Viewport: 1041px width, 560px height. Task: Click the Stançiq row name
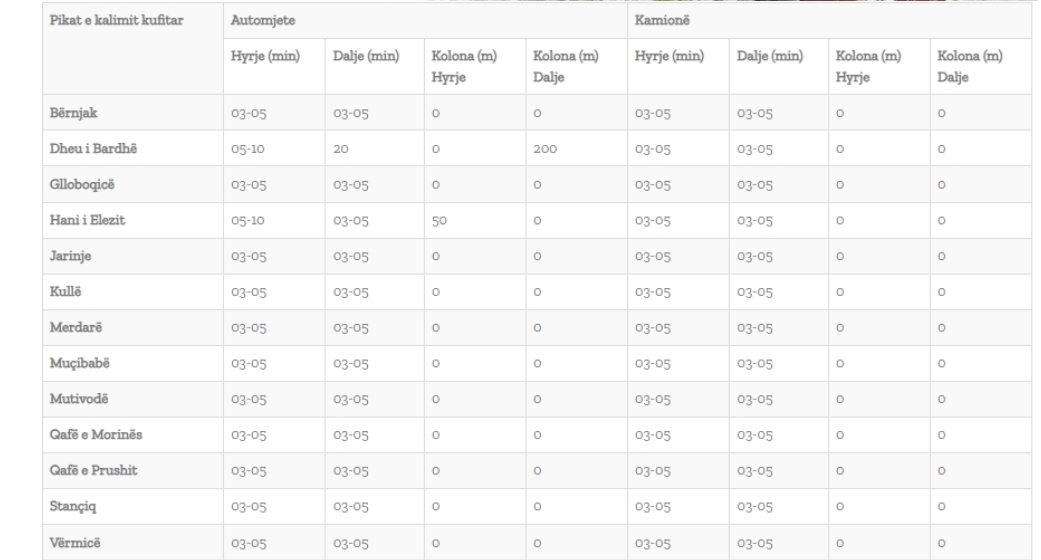tap(73, 506)
